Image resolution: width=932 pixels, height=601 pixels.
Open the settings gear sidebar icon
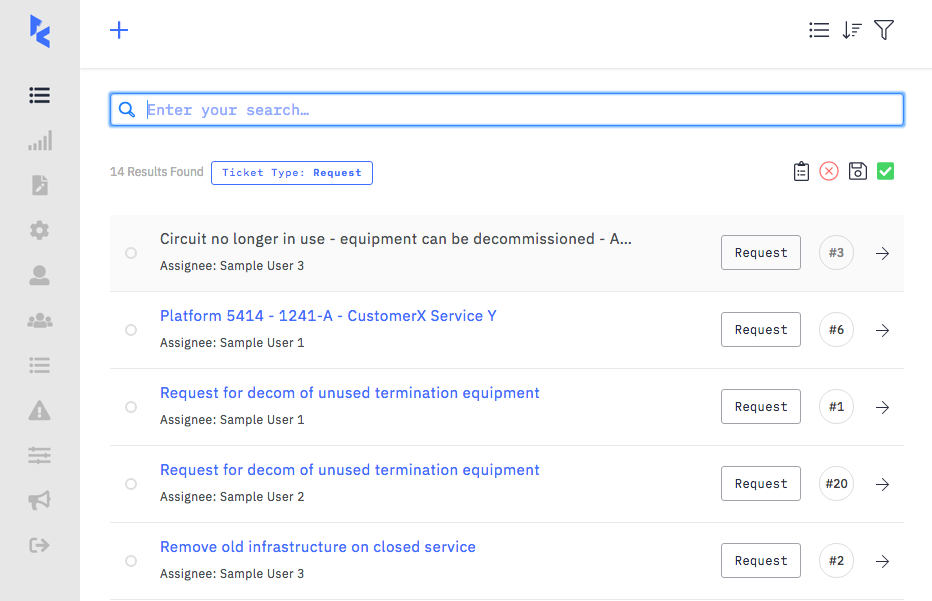click(40, 230)
